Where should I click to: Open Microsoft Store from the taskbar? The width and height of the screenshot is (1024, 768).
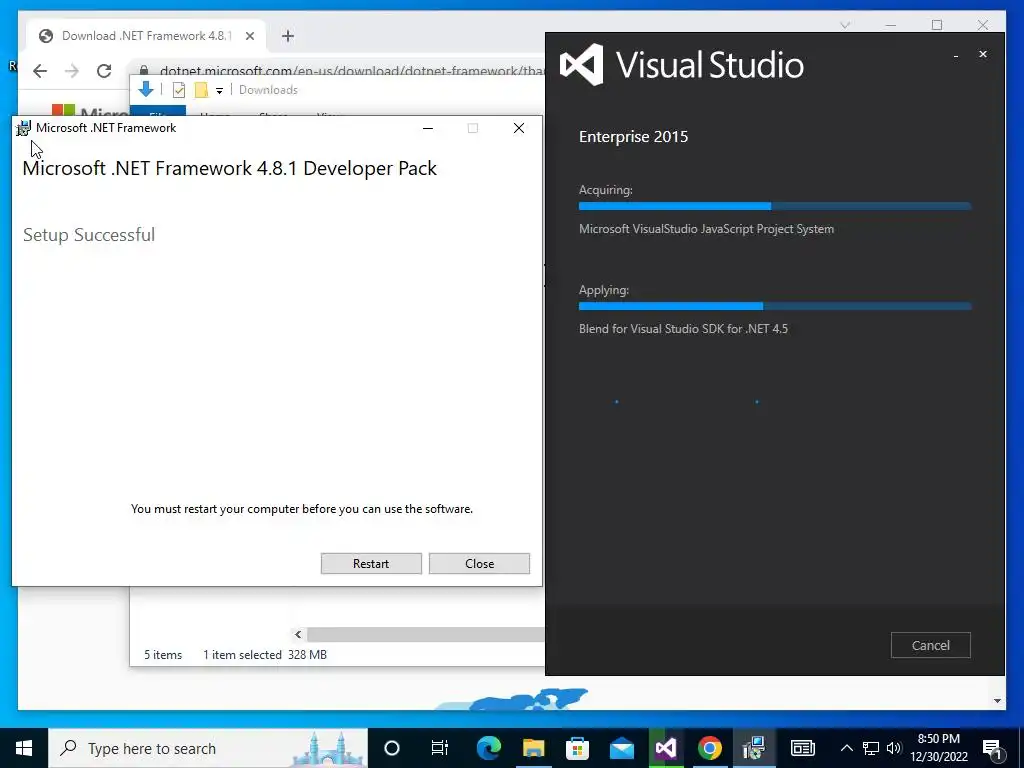(577, 748)
